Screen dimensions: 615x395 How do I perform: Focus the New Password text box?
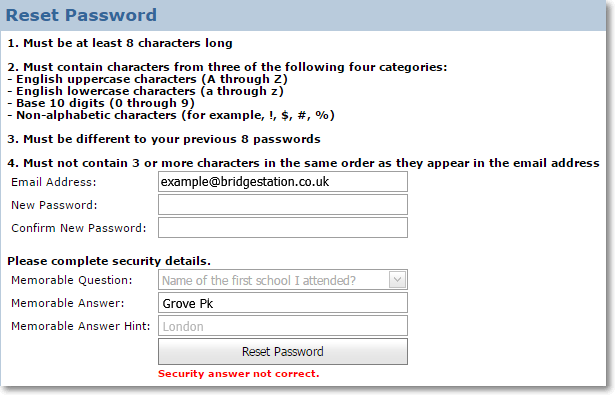pos(283,205)
